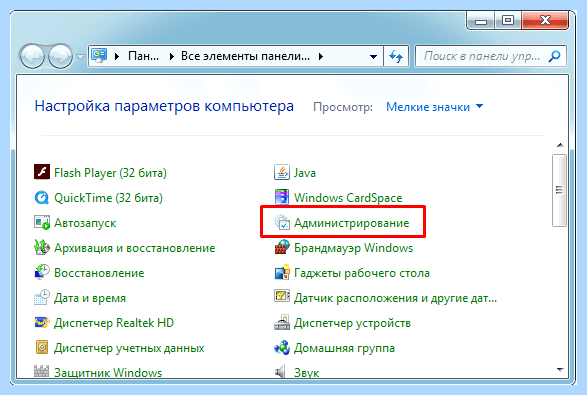This screenshot has height=395, width=587.
Task: Go forward with the Forward arrow
Action: point(61,57)
